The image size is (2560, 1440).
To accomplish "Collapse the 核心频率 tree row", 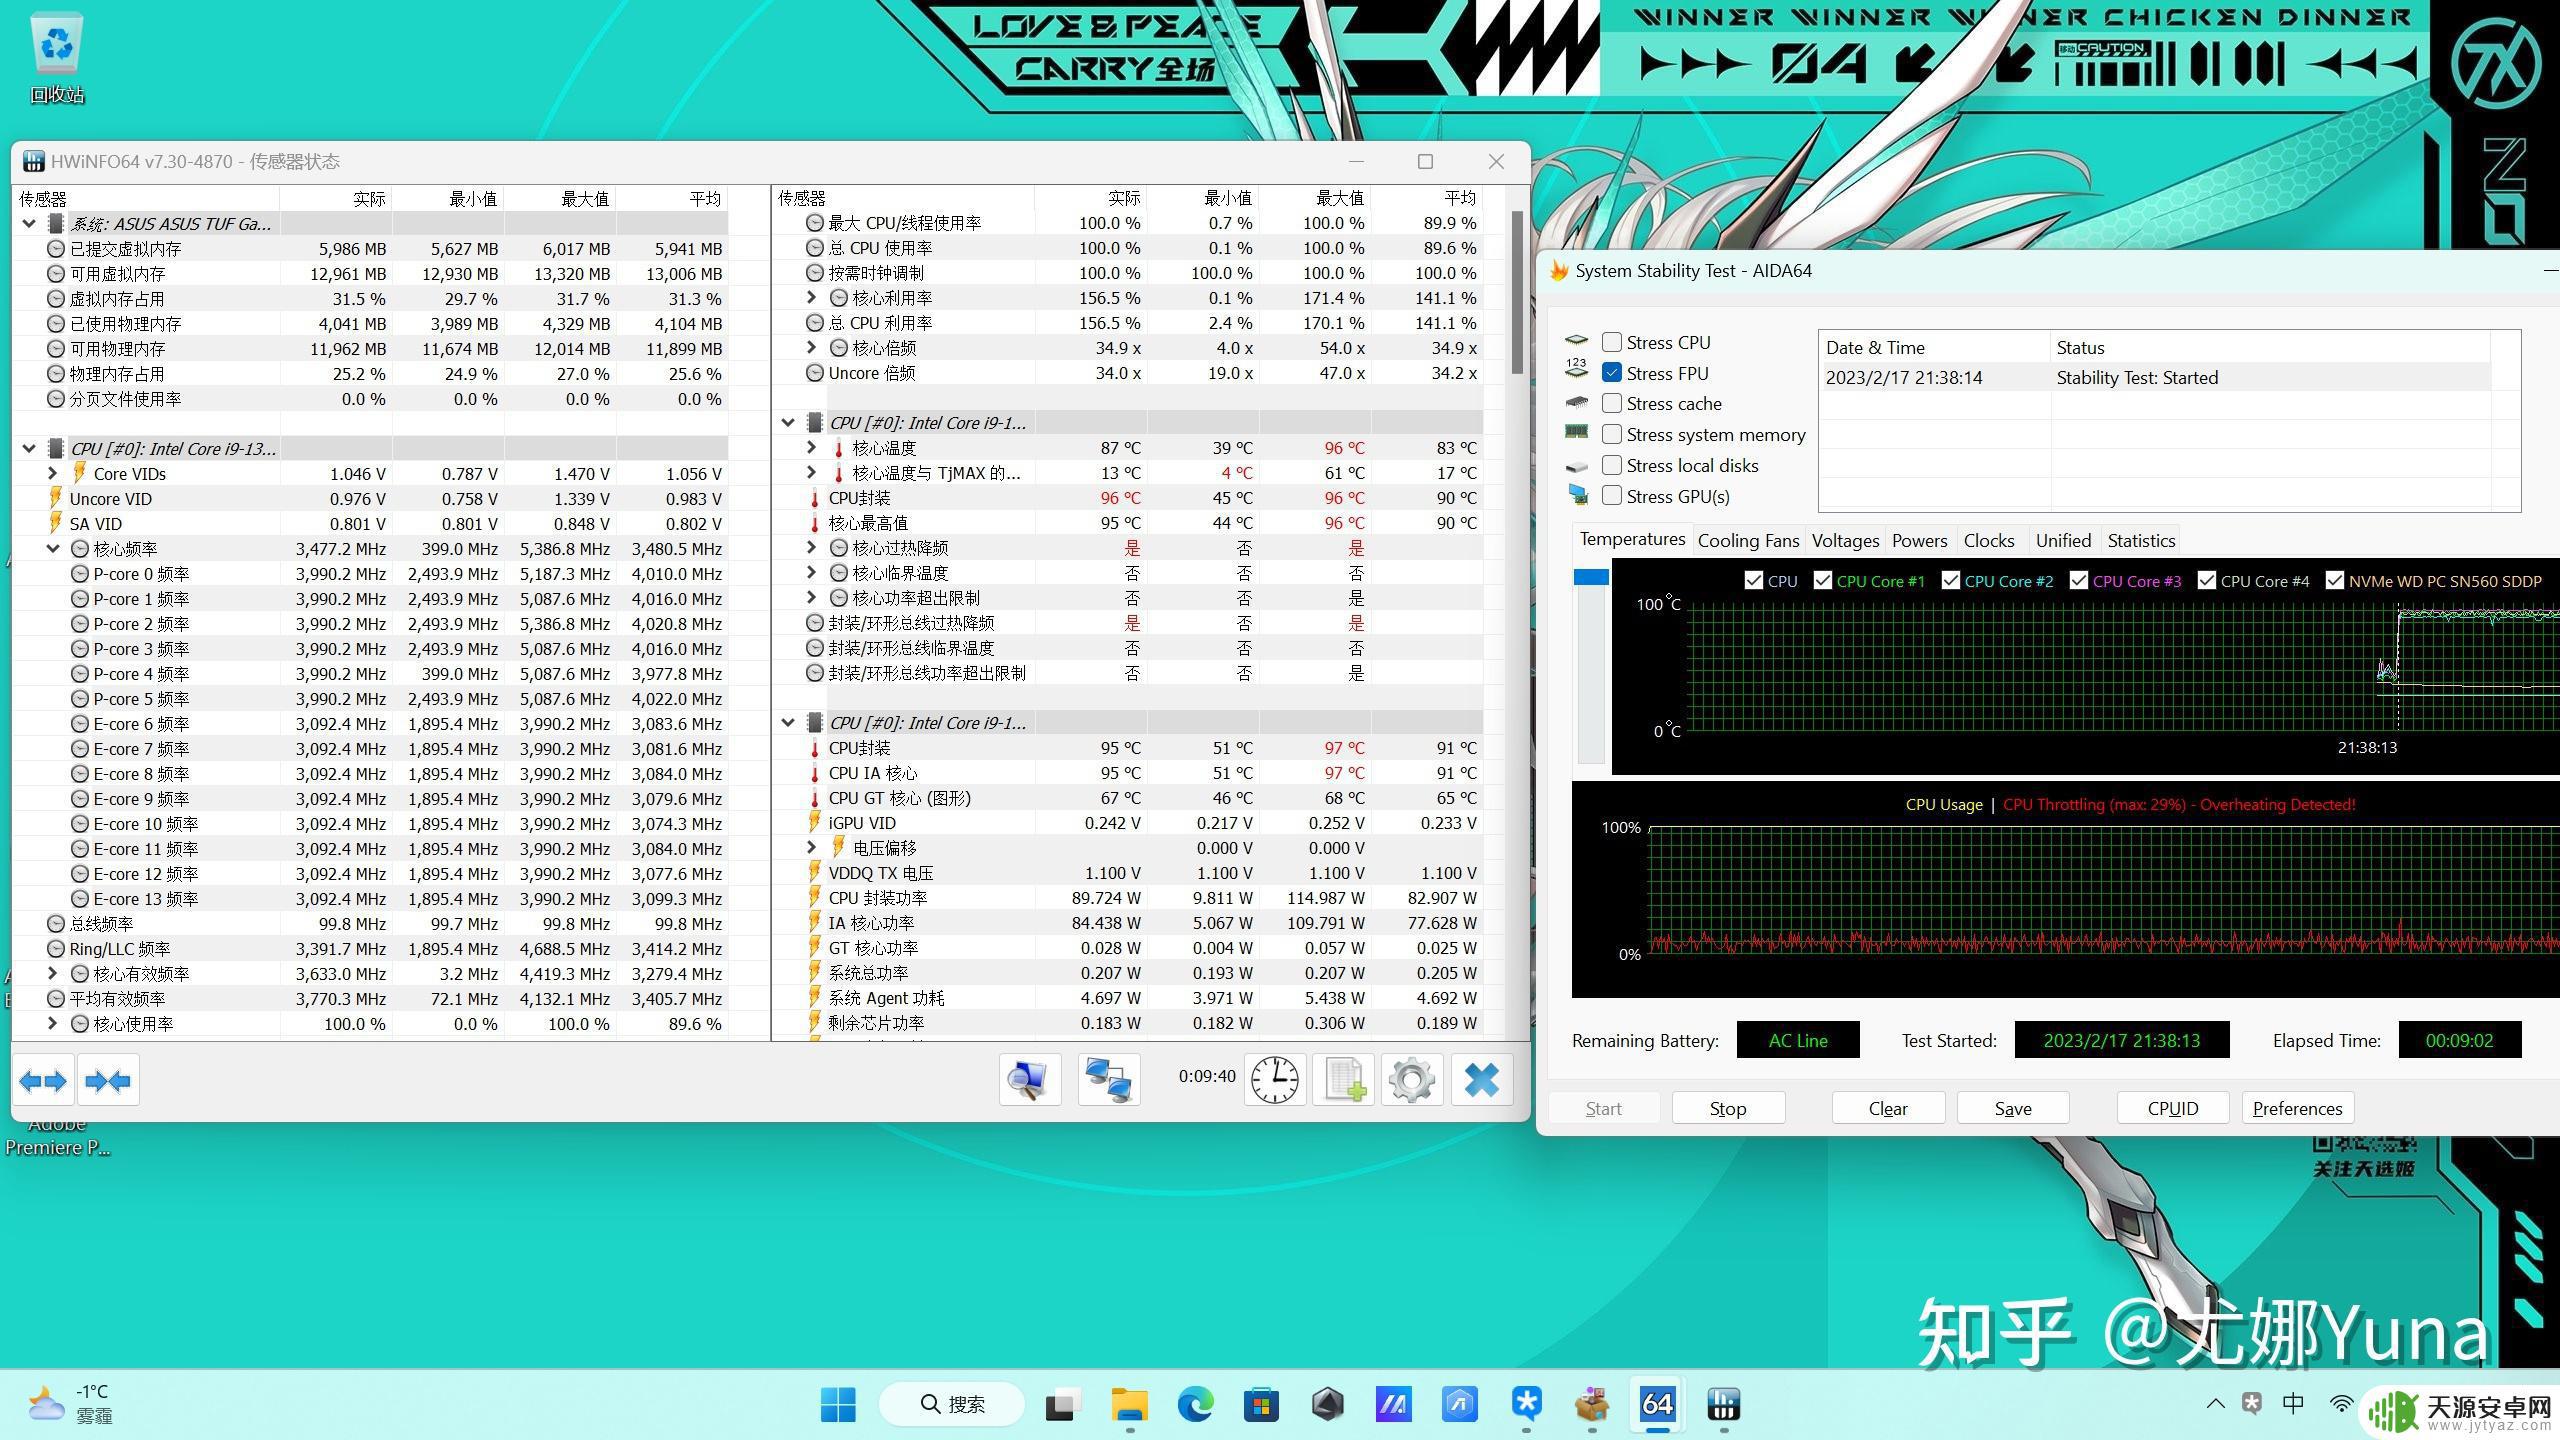I will [53, 548].
